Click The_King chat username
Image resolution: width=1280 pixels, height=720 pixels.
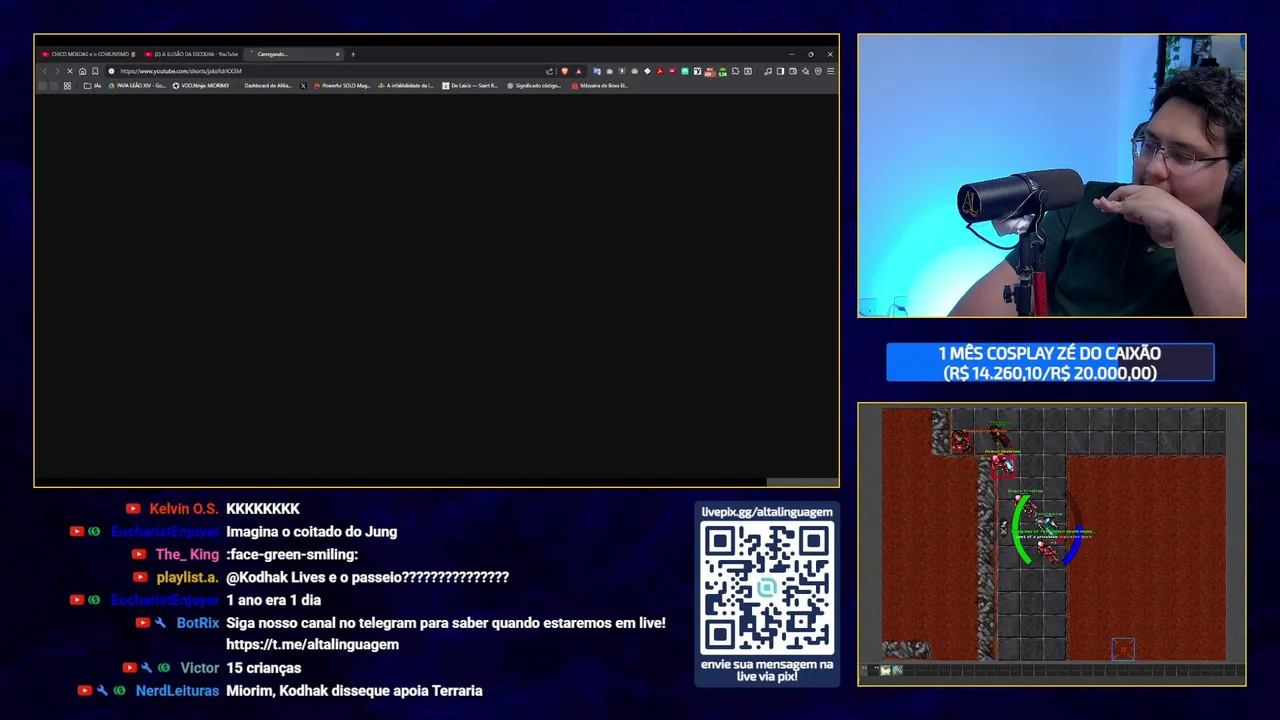pyautogui.click(x=187, y=554)
